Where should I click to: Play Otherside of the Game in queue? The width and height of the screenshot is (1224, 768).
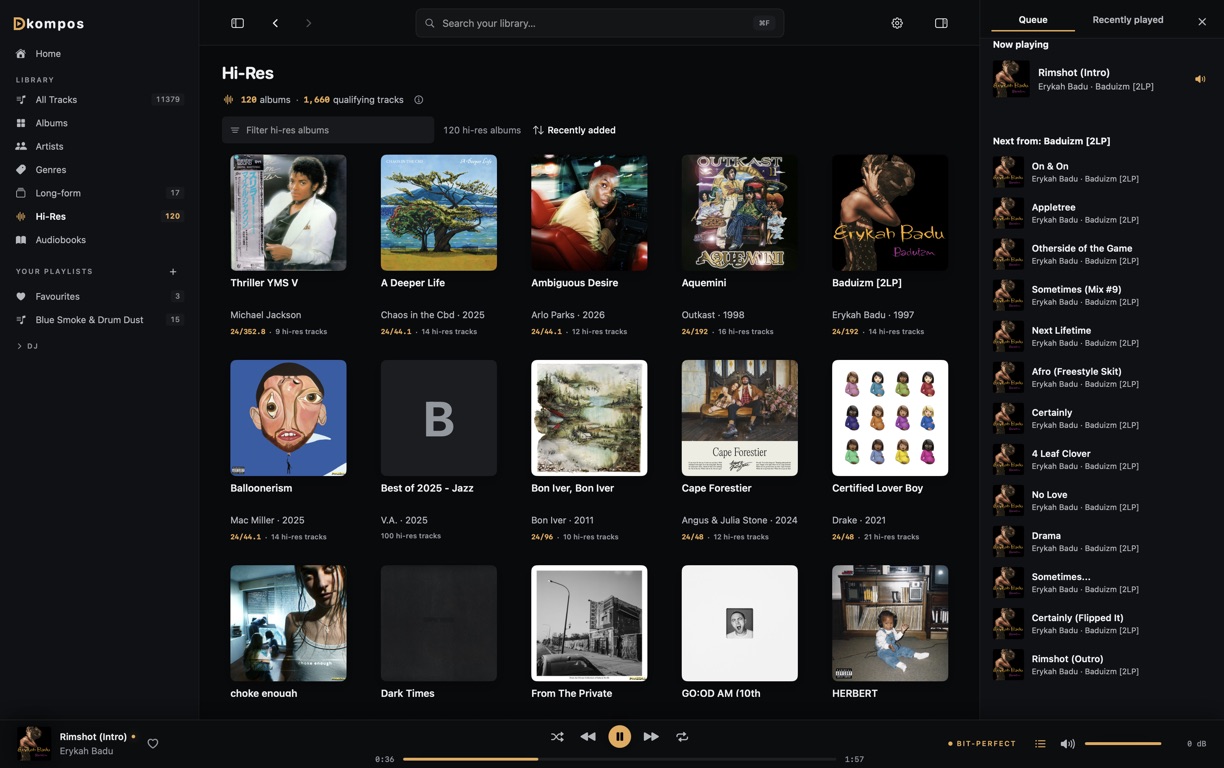tap(1101, 254)
